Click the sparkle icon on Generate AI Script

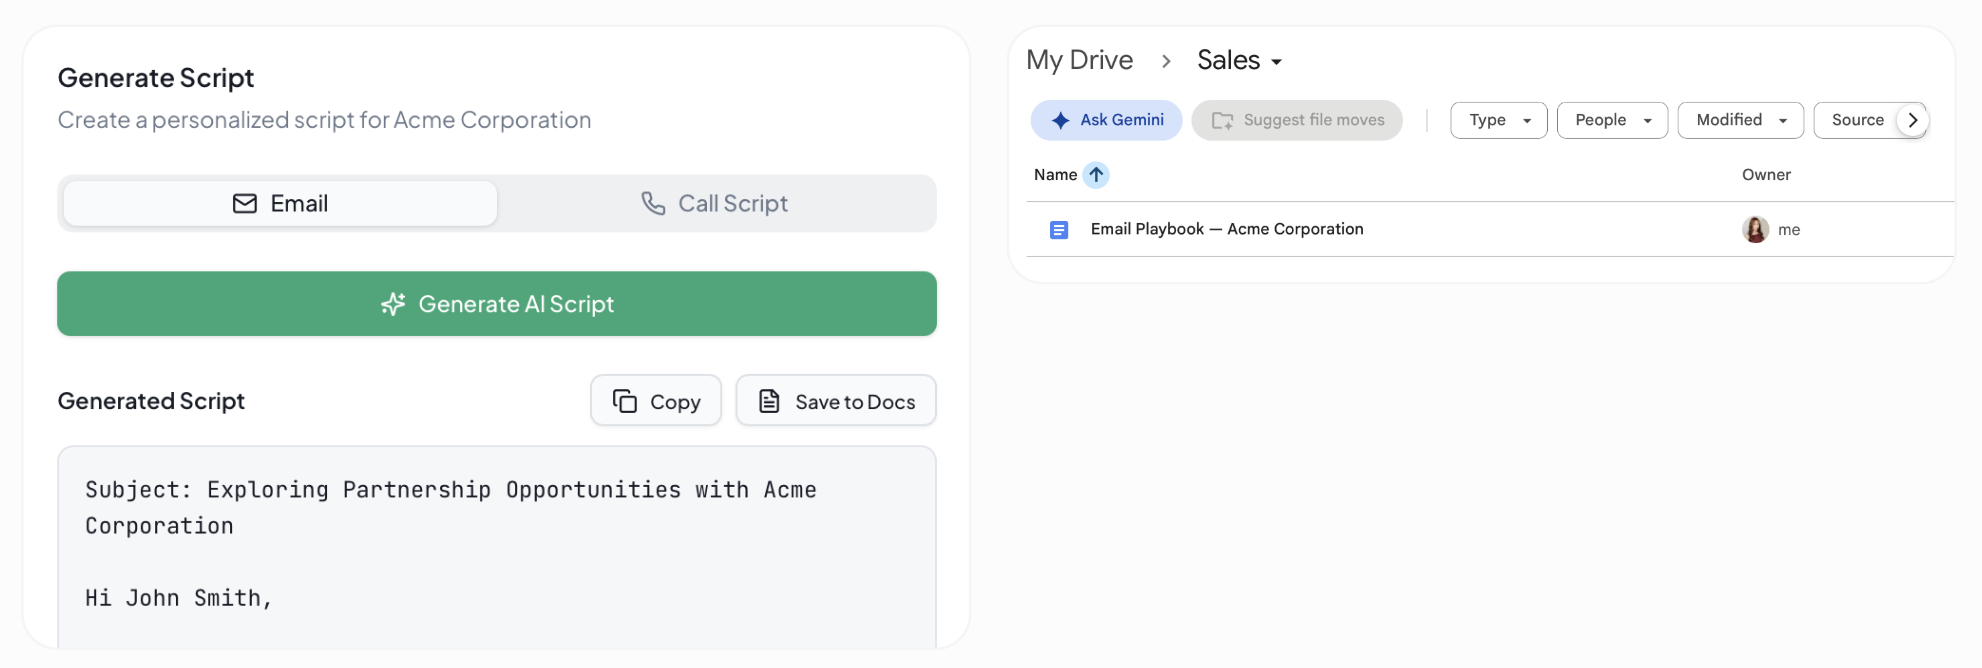click(x=393, y=304)
